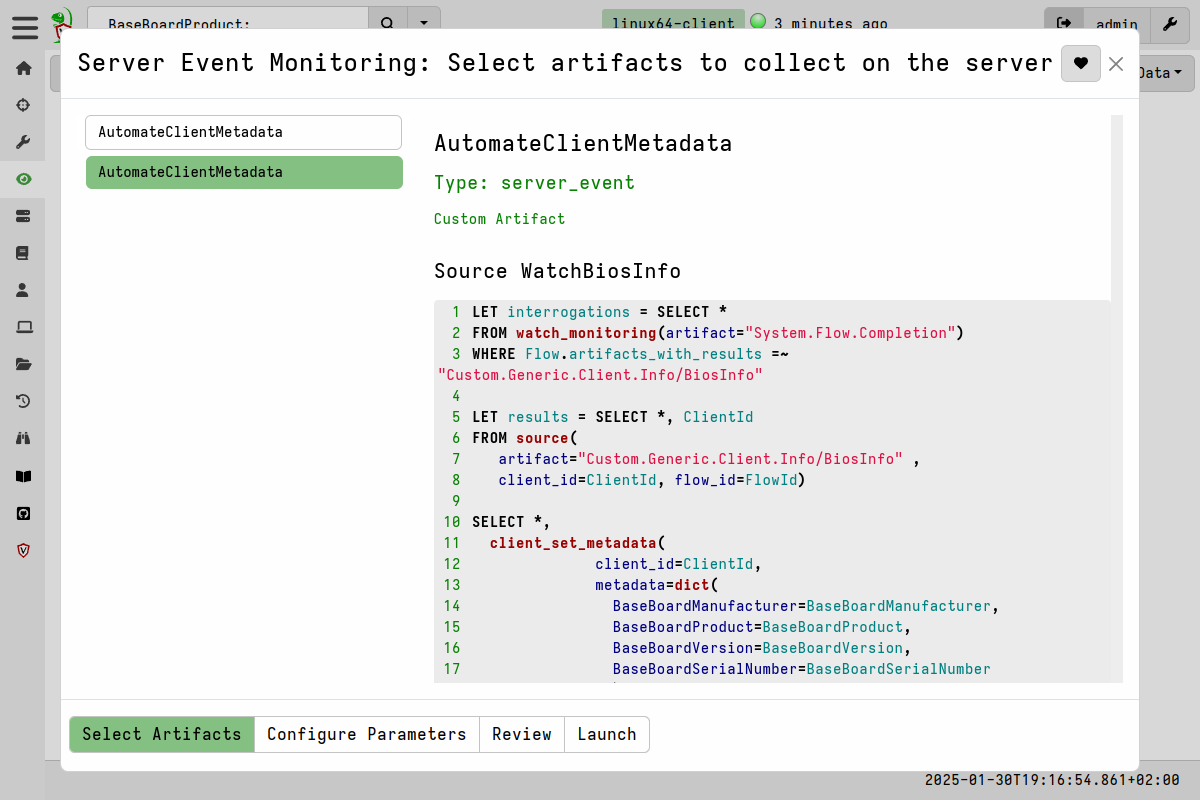Image resolution: width=1200 pixels, height=800 pixels.
Task: Open the Notebooks icon in the sidebar
Action: (x=22, y=253)
